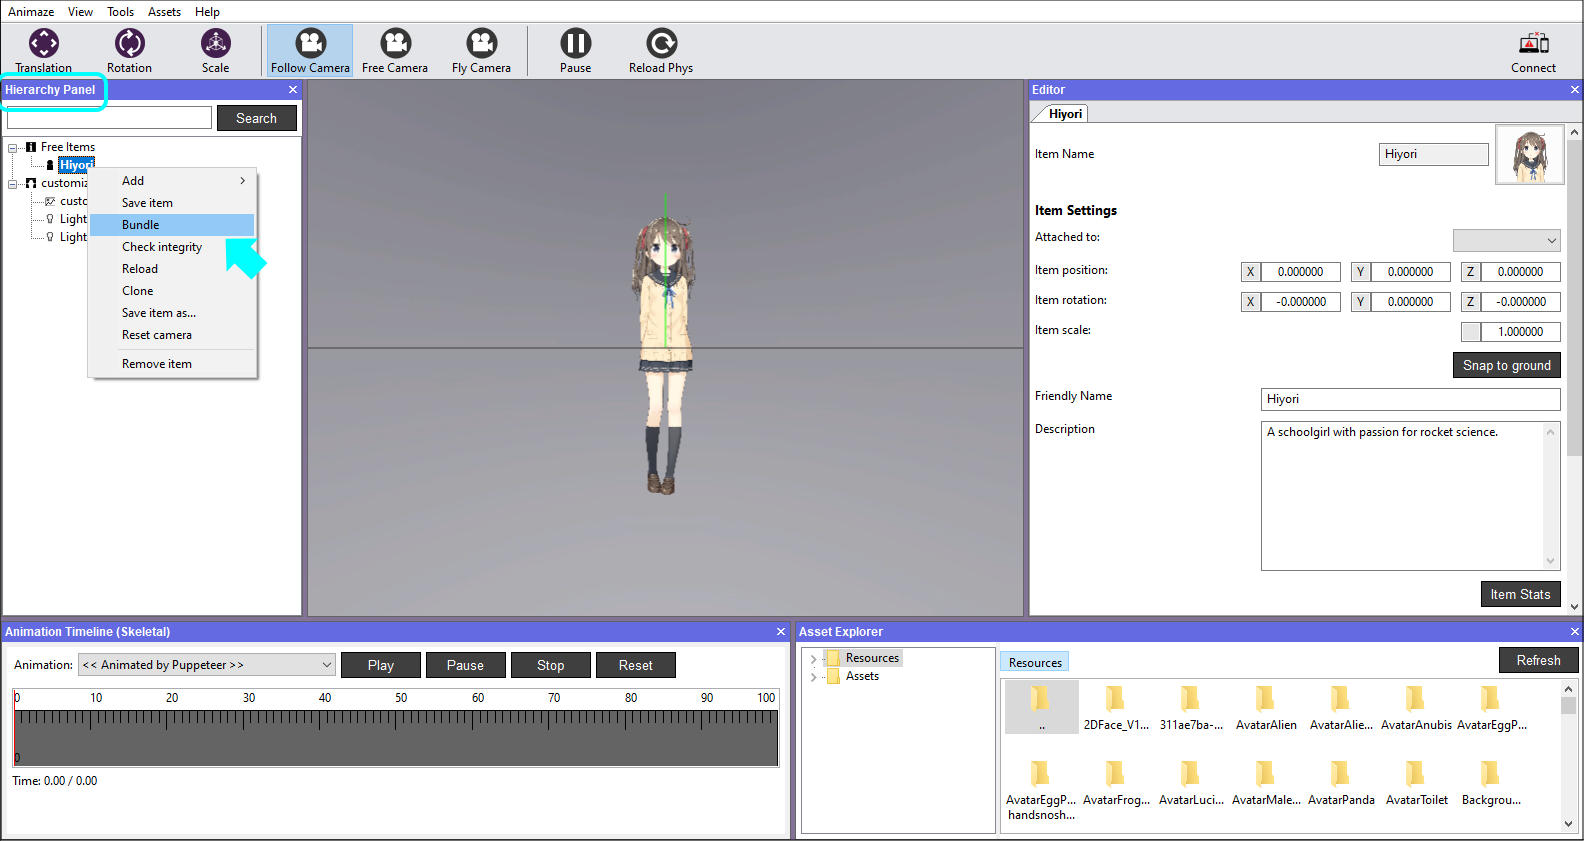The image size is (1584, 841).
Task: Open the Attached to dropdown
Action: [1506, 240]
